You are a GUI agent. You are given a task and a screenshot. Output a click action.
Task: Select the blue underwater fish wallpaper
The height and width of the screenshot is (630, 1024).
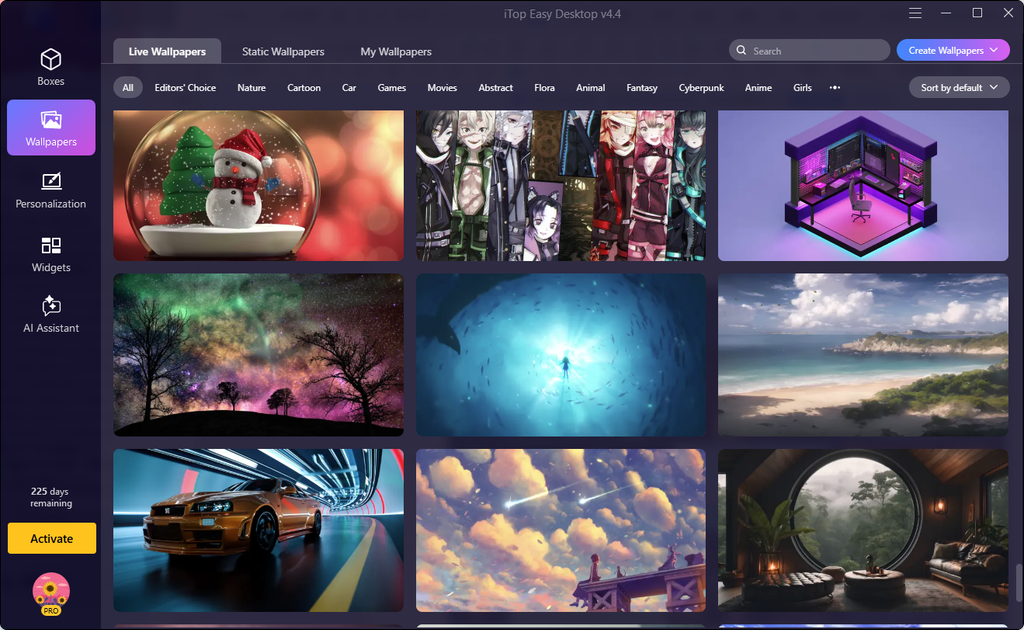561,354
